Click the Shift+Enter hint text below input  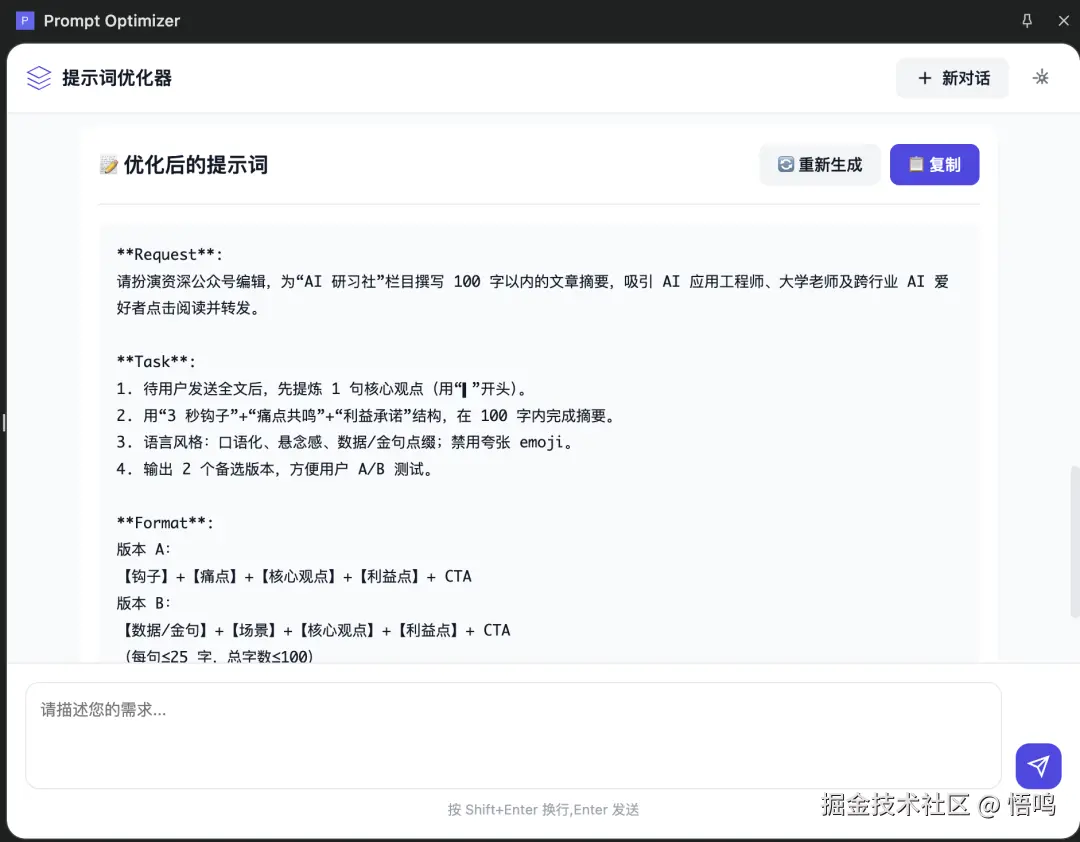543,809
